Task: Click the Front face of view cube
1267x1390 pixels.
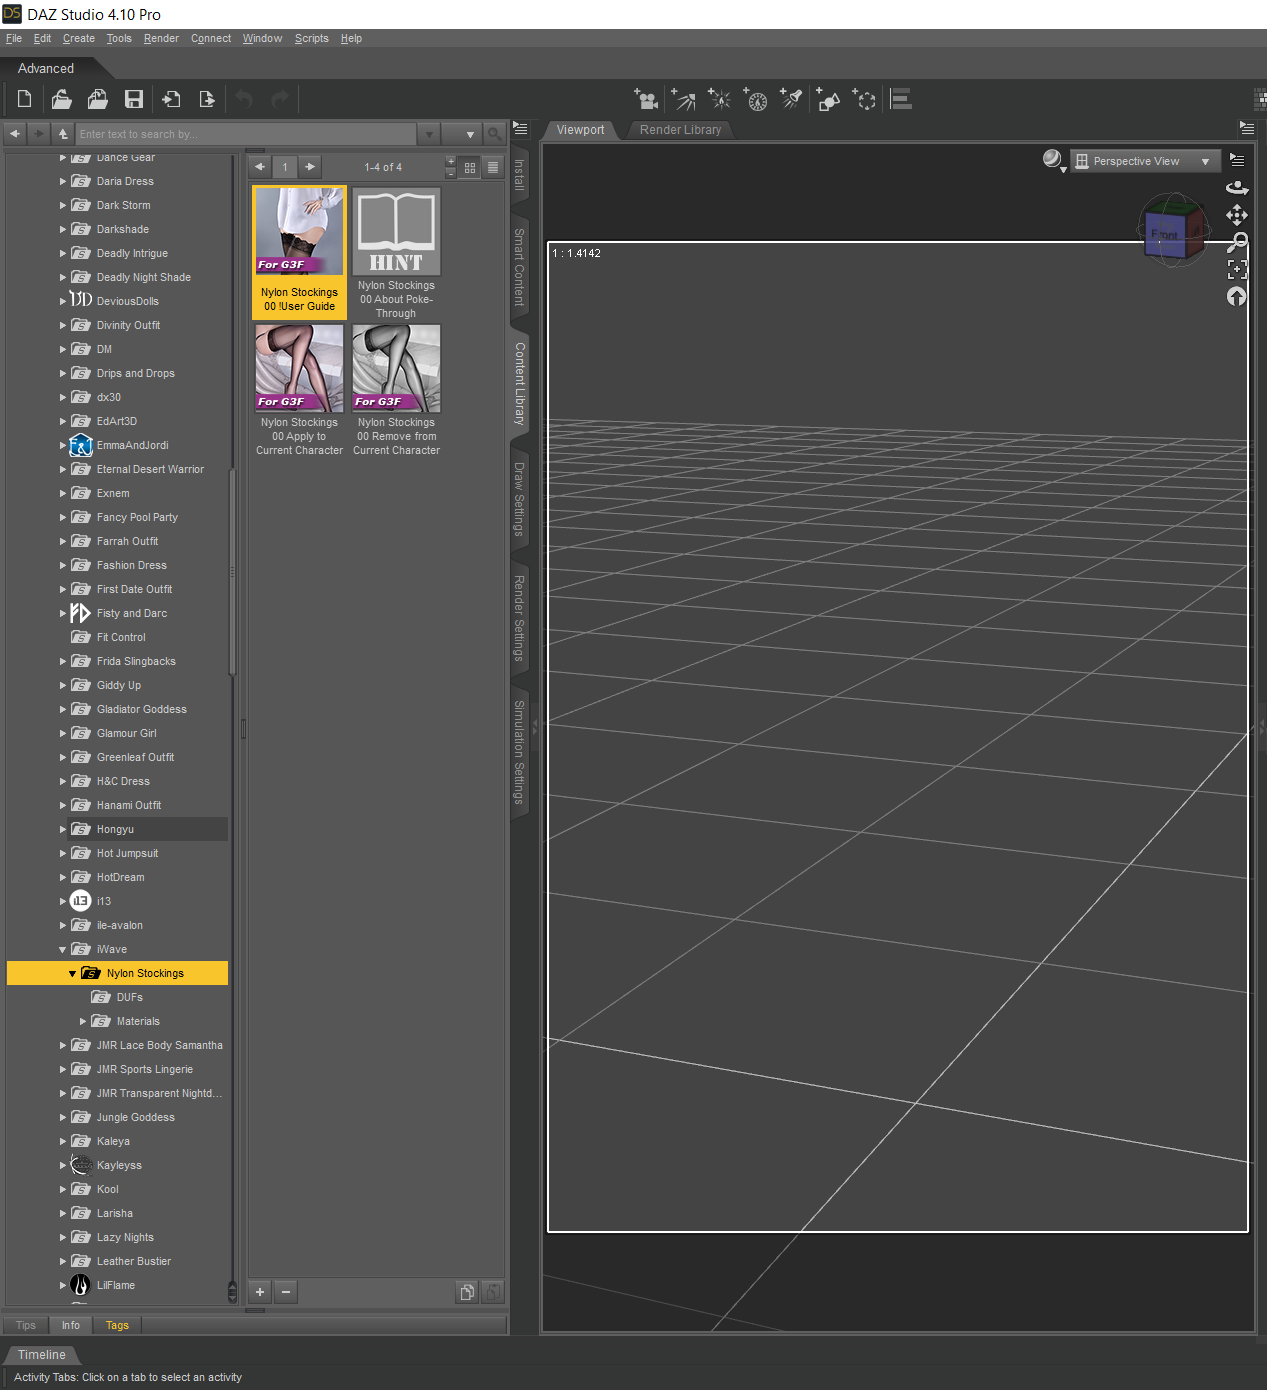Action: (x=1165, y=235)
